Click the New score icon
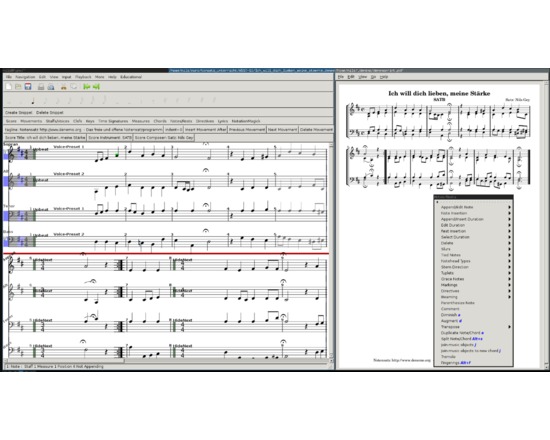The width and height of the screenshot is (550, 440). (x=9, y=87)
